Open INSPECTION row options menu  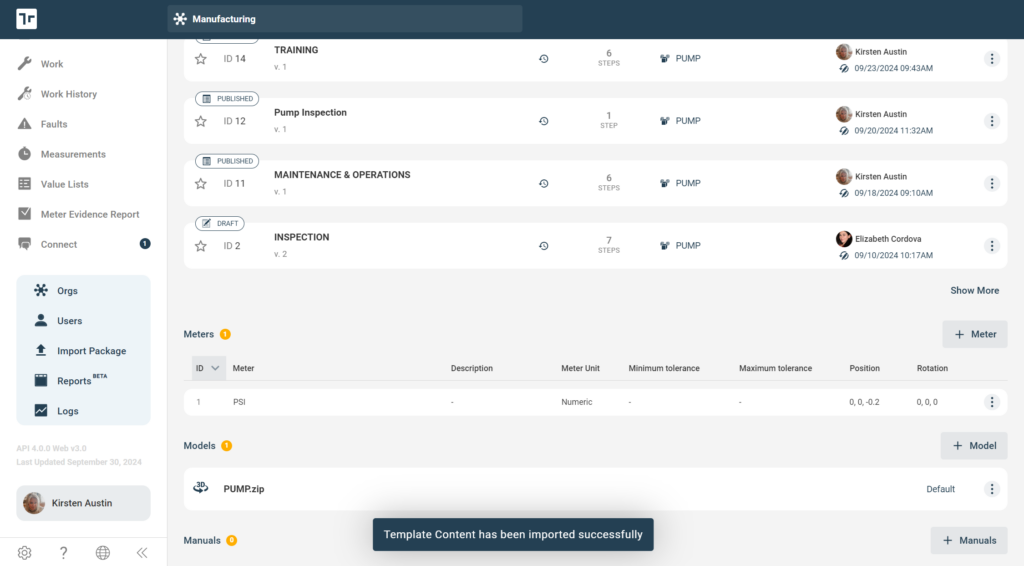pyautogui.click(x=991, y=246)
